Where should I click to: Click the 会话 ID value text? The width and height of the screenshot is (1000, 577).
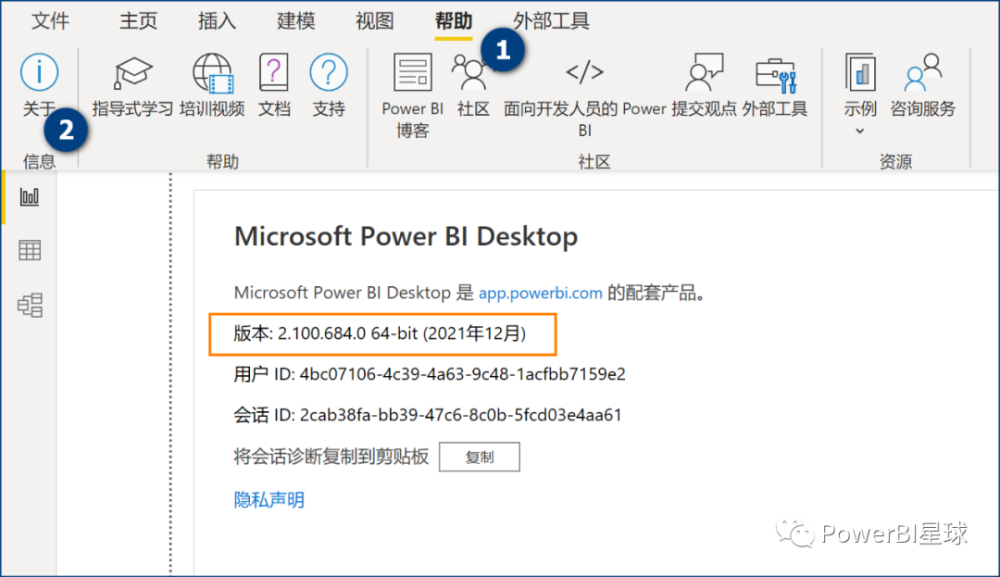coord(460,415)
